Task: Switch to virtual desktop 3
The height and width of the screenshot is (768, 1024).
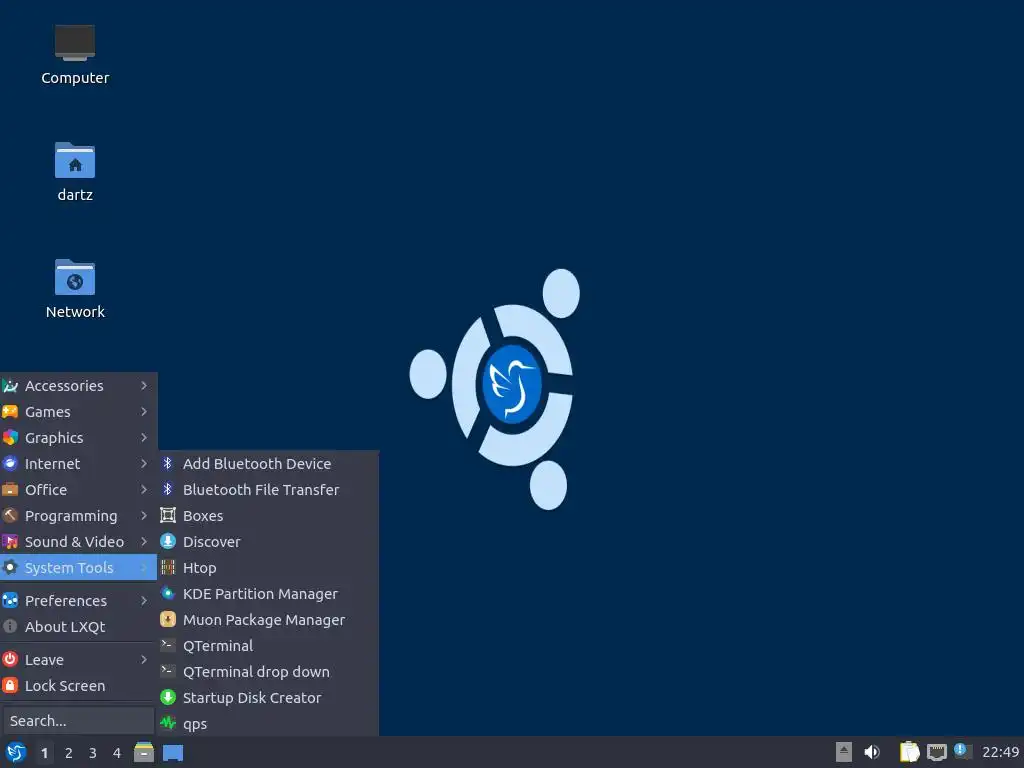Action: point(93,753)
